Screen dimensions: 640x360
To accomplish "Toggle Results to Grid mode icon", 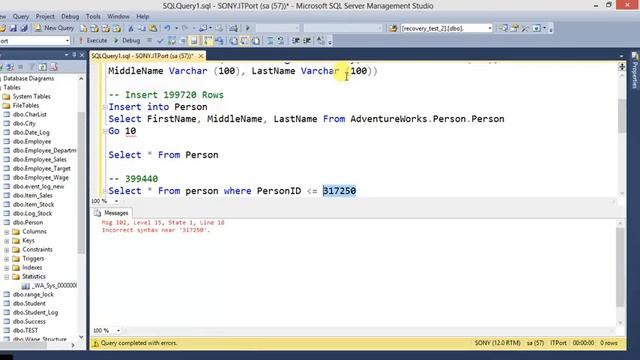I will [244, 40].
